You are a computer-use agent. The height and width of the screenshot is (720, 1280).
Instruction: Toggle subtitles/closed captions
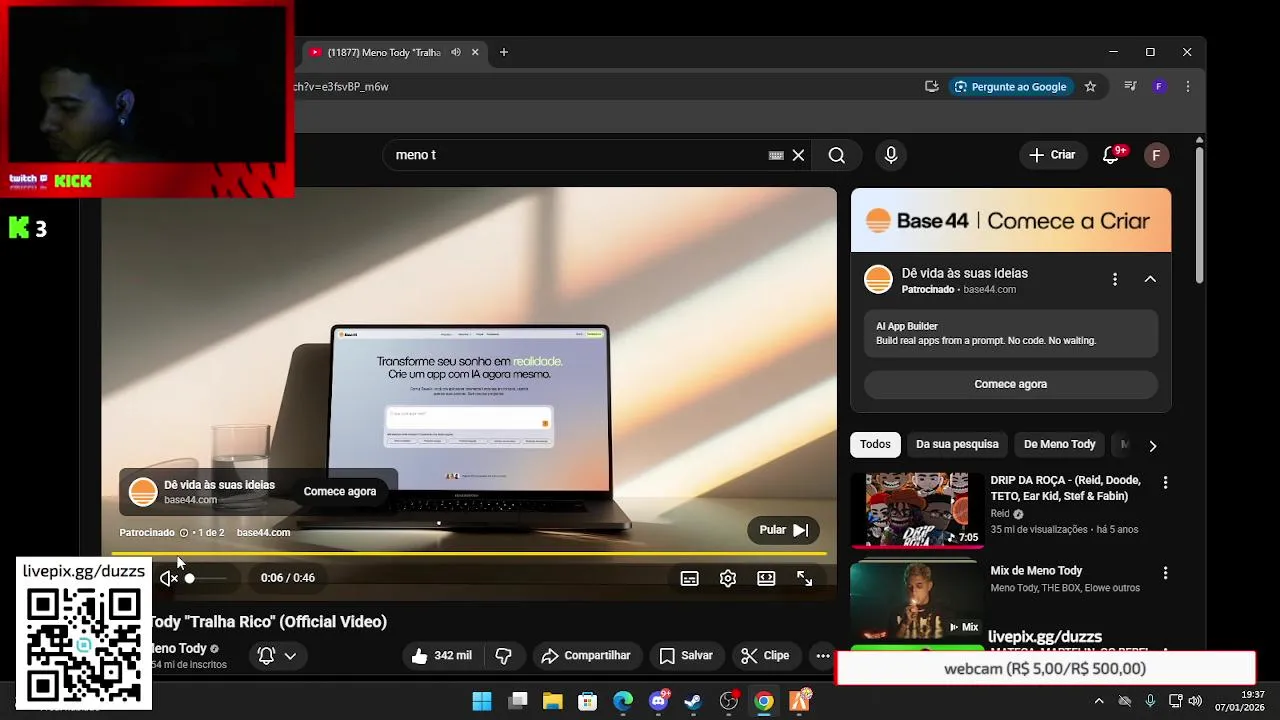689,578
